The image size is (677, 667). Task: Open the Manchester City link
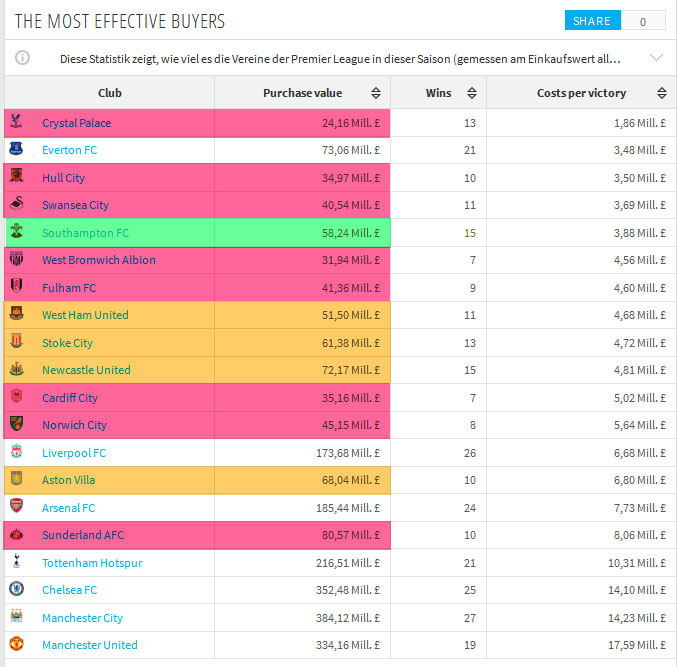[82, 618]
